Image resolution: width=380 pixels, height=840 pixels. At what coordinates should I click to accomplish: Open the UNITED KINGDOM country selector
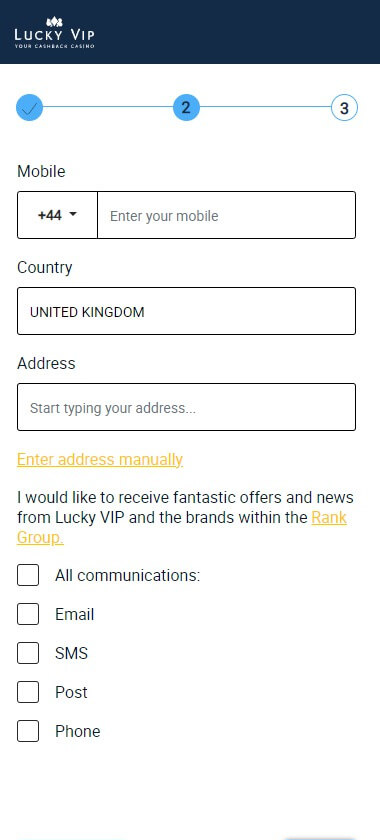[x=186, y=311]
